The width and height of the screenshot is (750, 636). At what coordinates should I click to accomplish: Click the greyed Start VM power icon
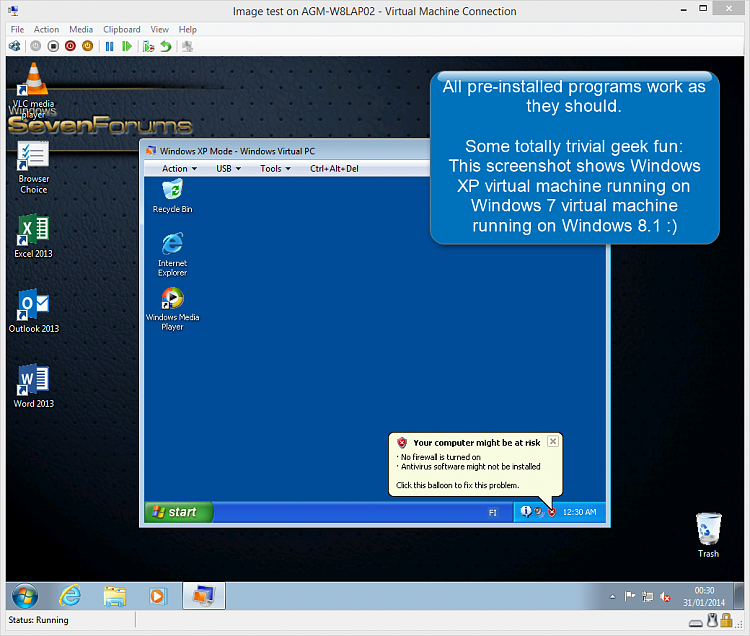pyautogui.click(x=35, y=46)
